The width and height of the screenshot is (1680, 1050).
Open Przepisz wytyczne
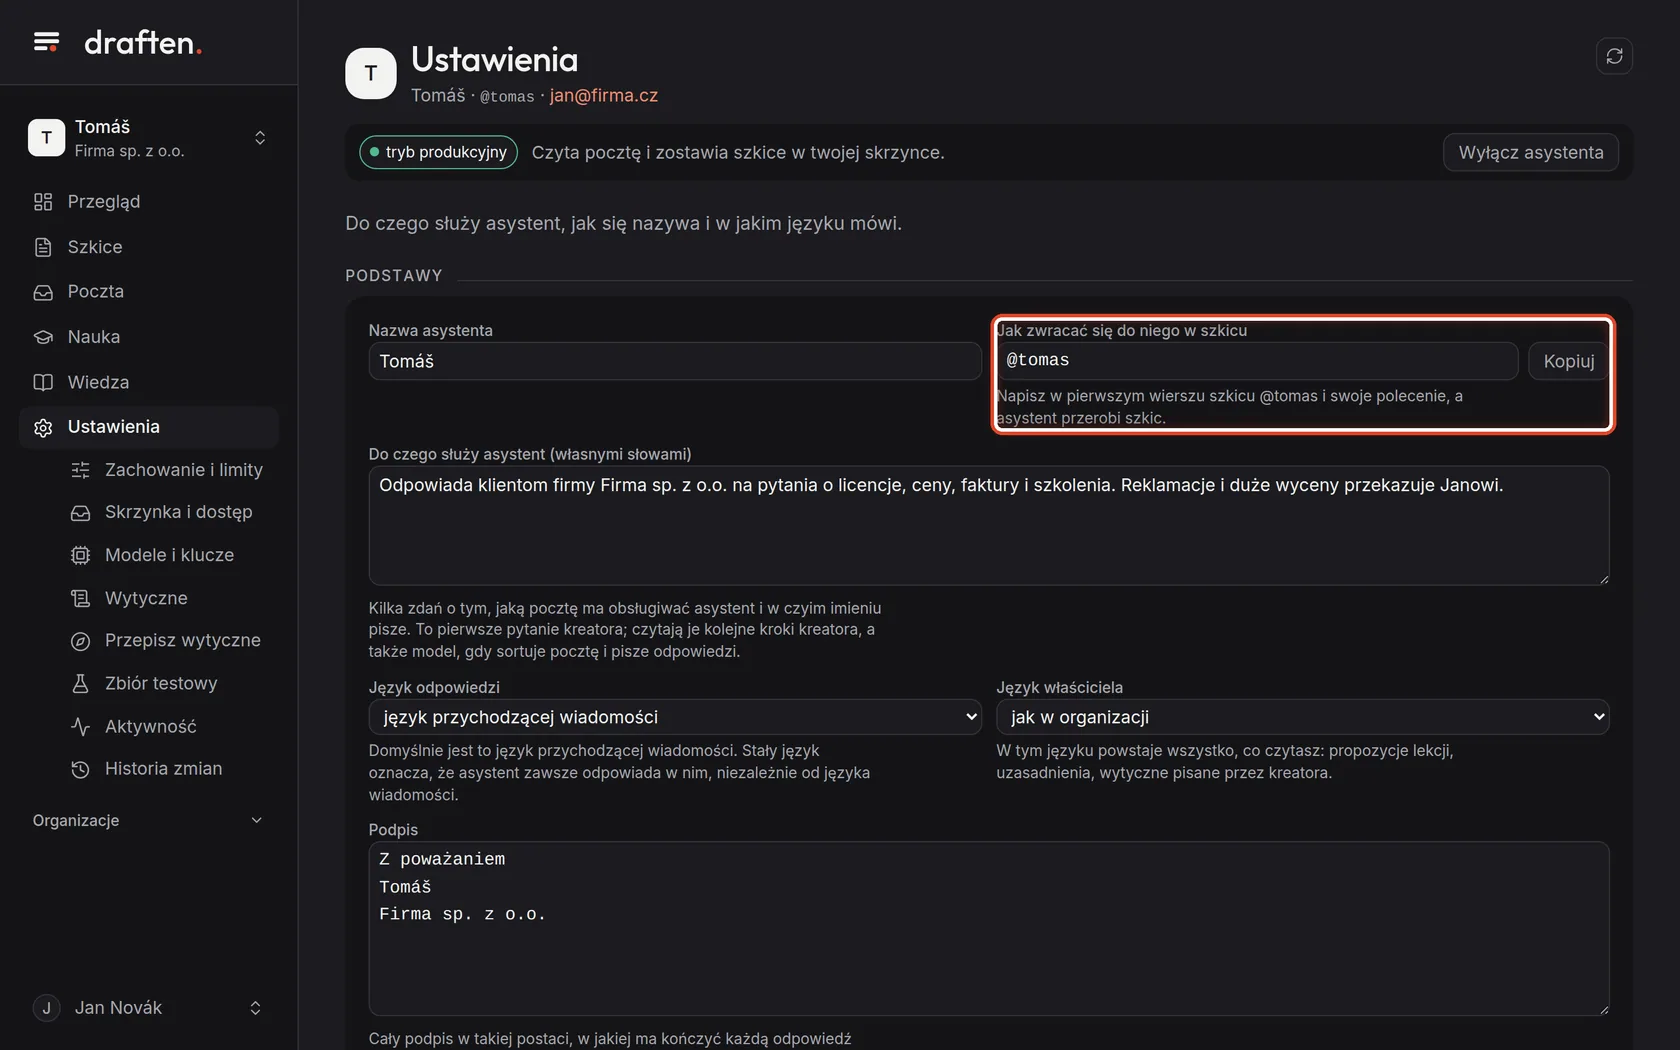tap(167, 641)
